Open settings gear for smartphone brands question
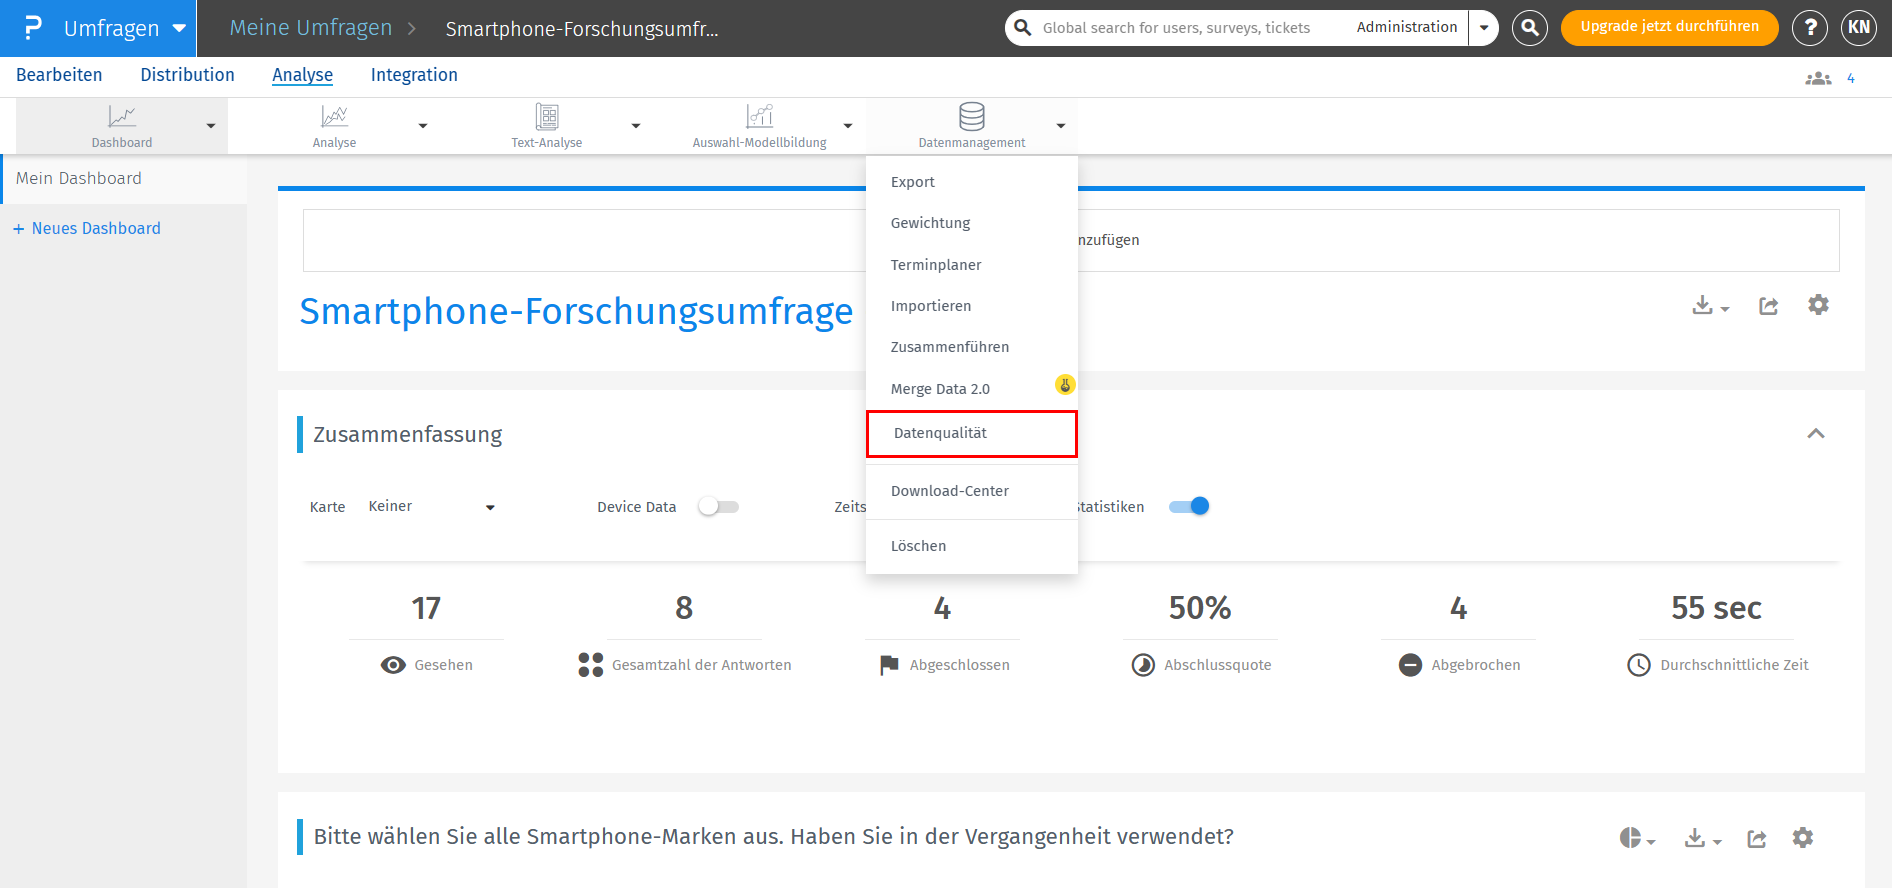The image size is (1892, 888). tap(1802, 838)
